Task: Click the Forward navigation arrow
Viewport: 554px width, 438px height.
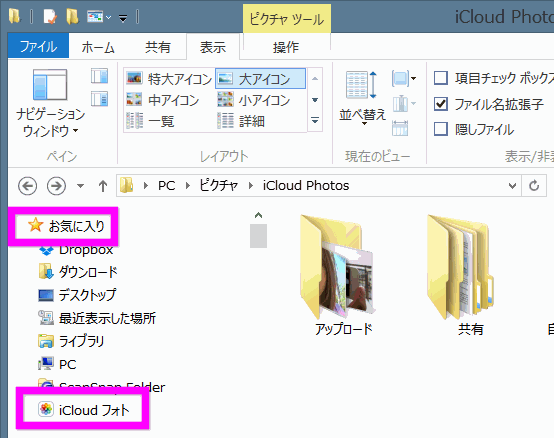Action: point(56,185)
